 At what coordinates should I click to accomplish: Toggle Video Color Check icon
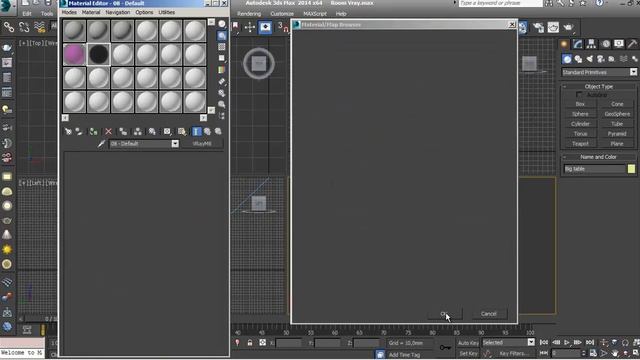[x=222, y=70]
